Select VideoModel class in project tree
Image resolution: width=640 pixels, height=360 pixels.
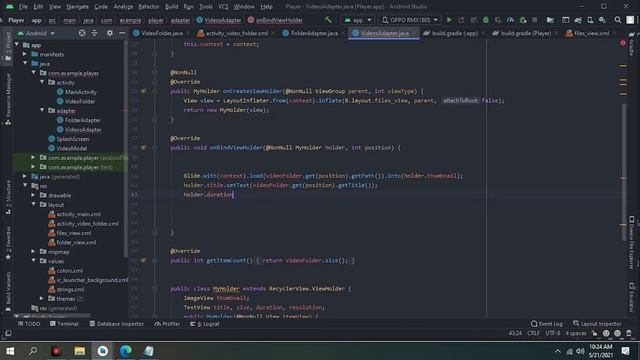(72, 149)
